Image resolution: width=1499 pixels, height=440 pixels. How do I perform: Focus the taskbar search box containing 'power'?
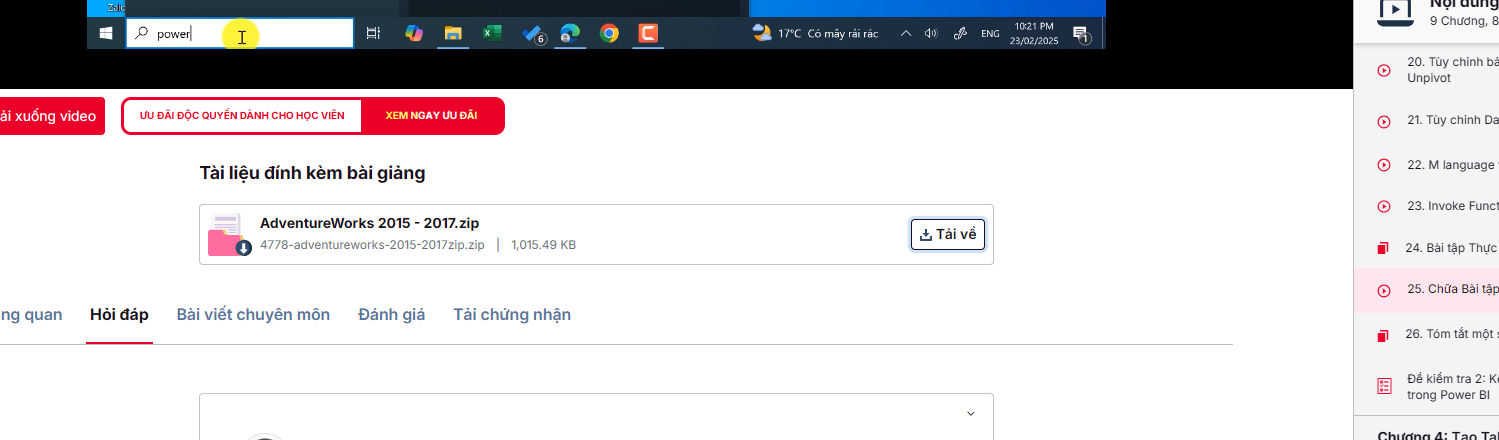240,34
